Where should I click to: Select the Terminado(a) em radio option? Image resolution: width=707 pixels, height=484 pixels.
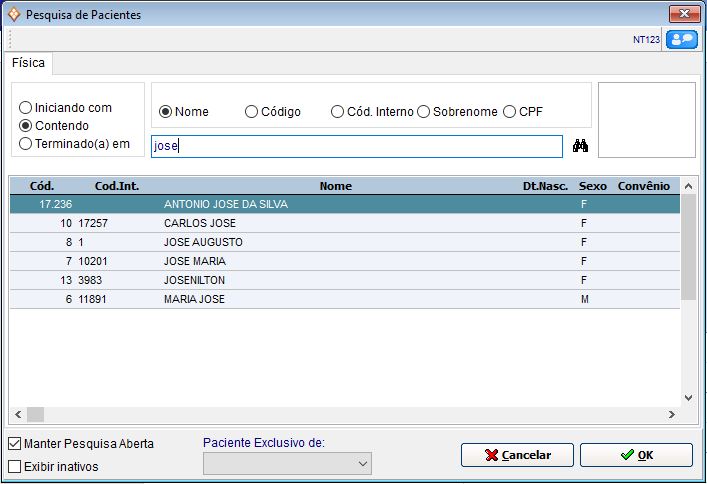[26, 144]
